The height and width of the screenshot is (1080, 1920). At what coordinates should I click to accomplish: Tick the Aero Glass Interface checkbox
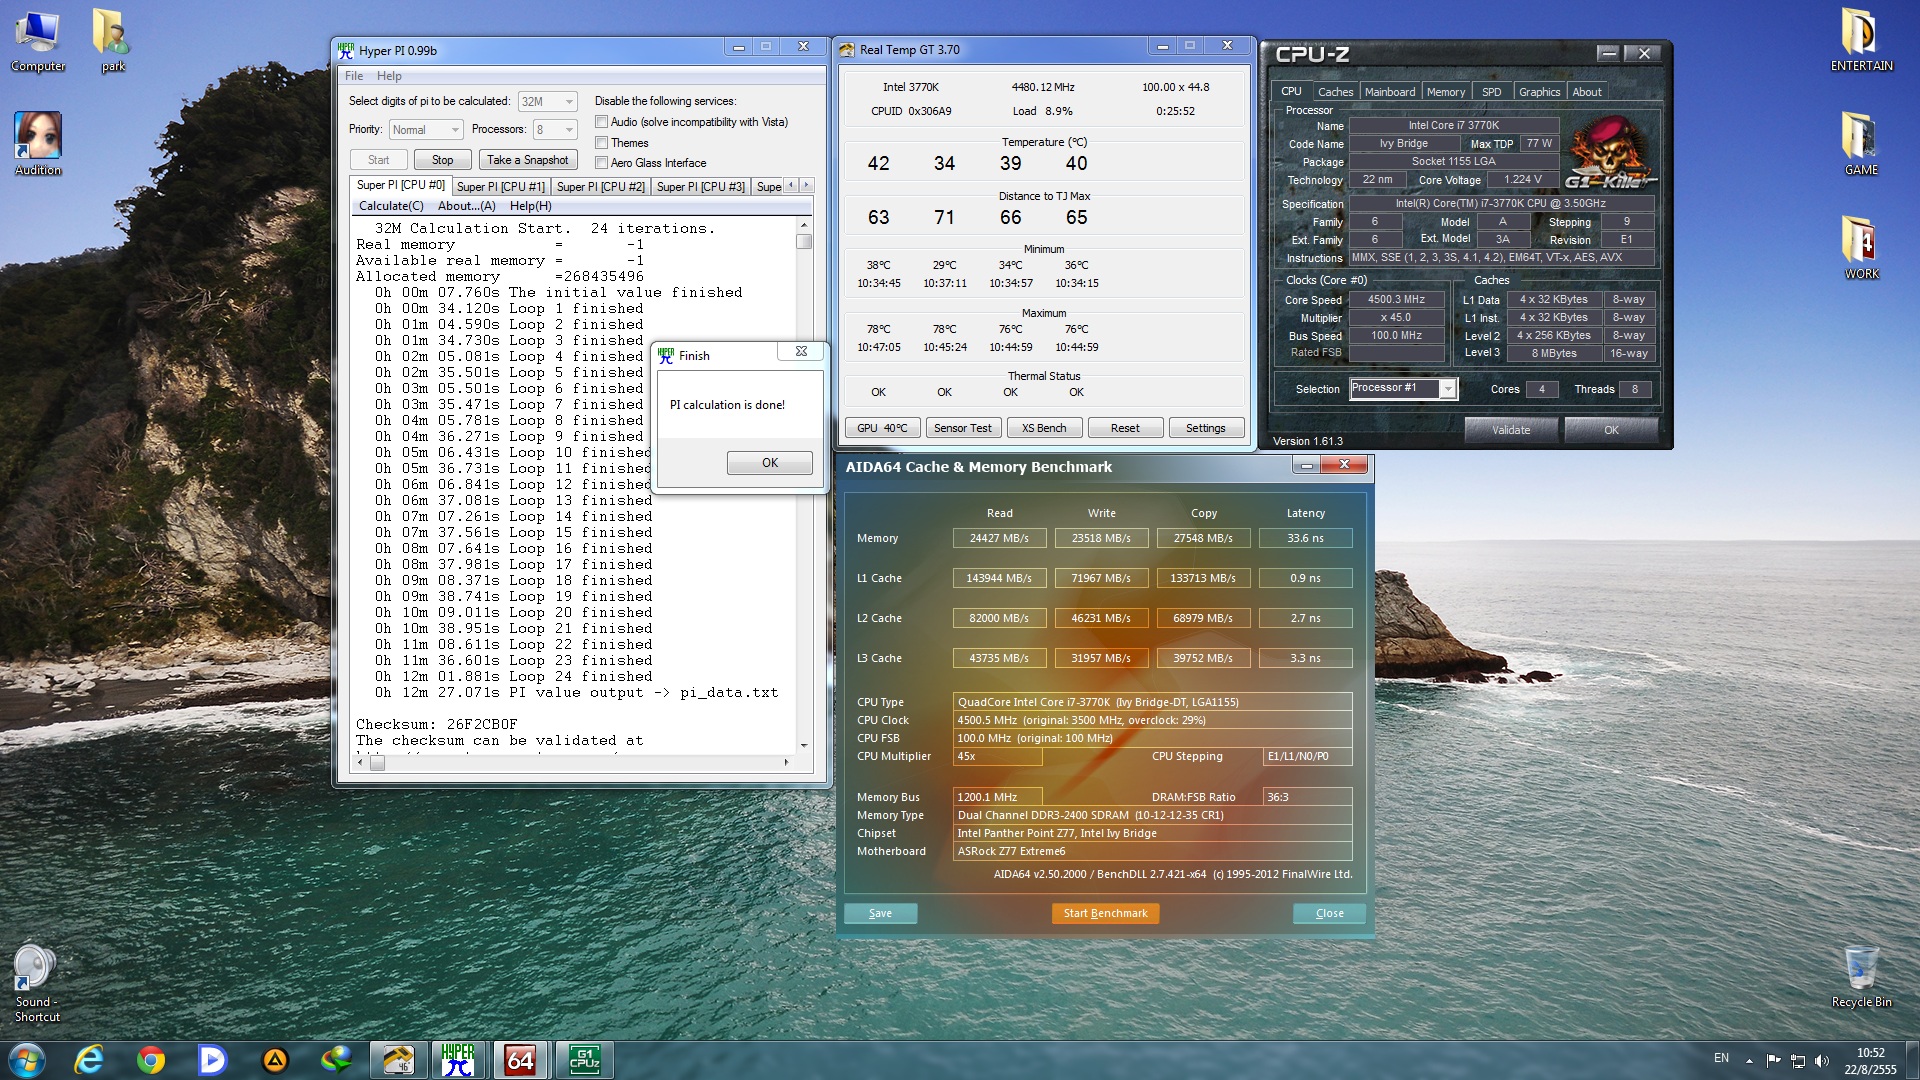coord(602,163)
